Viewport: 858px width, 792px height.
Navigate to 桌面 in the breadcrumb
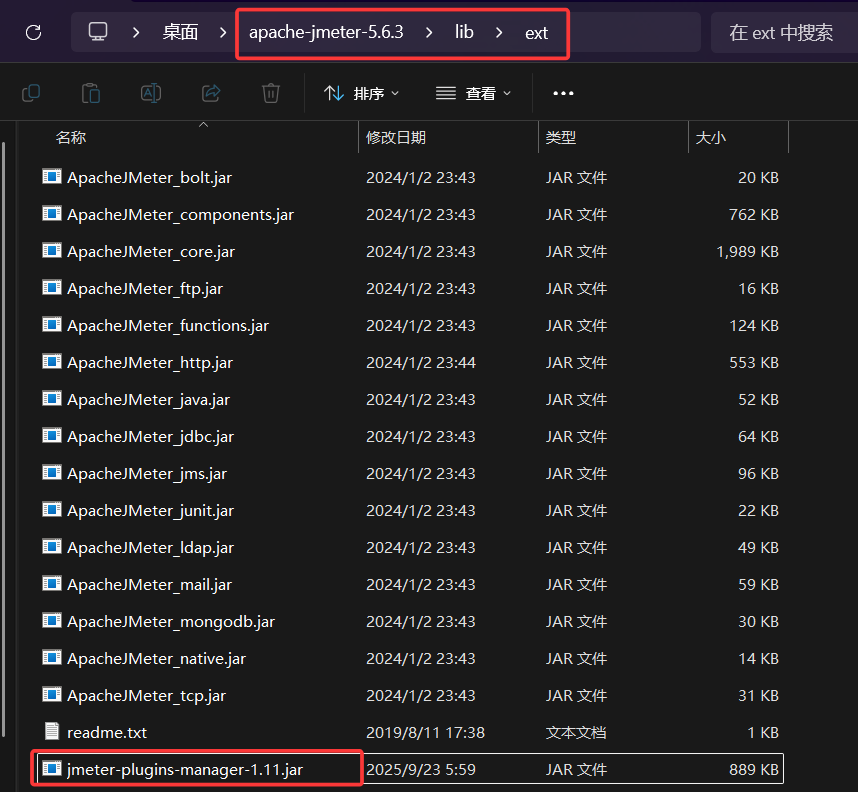[x=180, y=32]
